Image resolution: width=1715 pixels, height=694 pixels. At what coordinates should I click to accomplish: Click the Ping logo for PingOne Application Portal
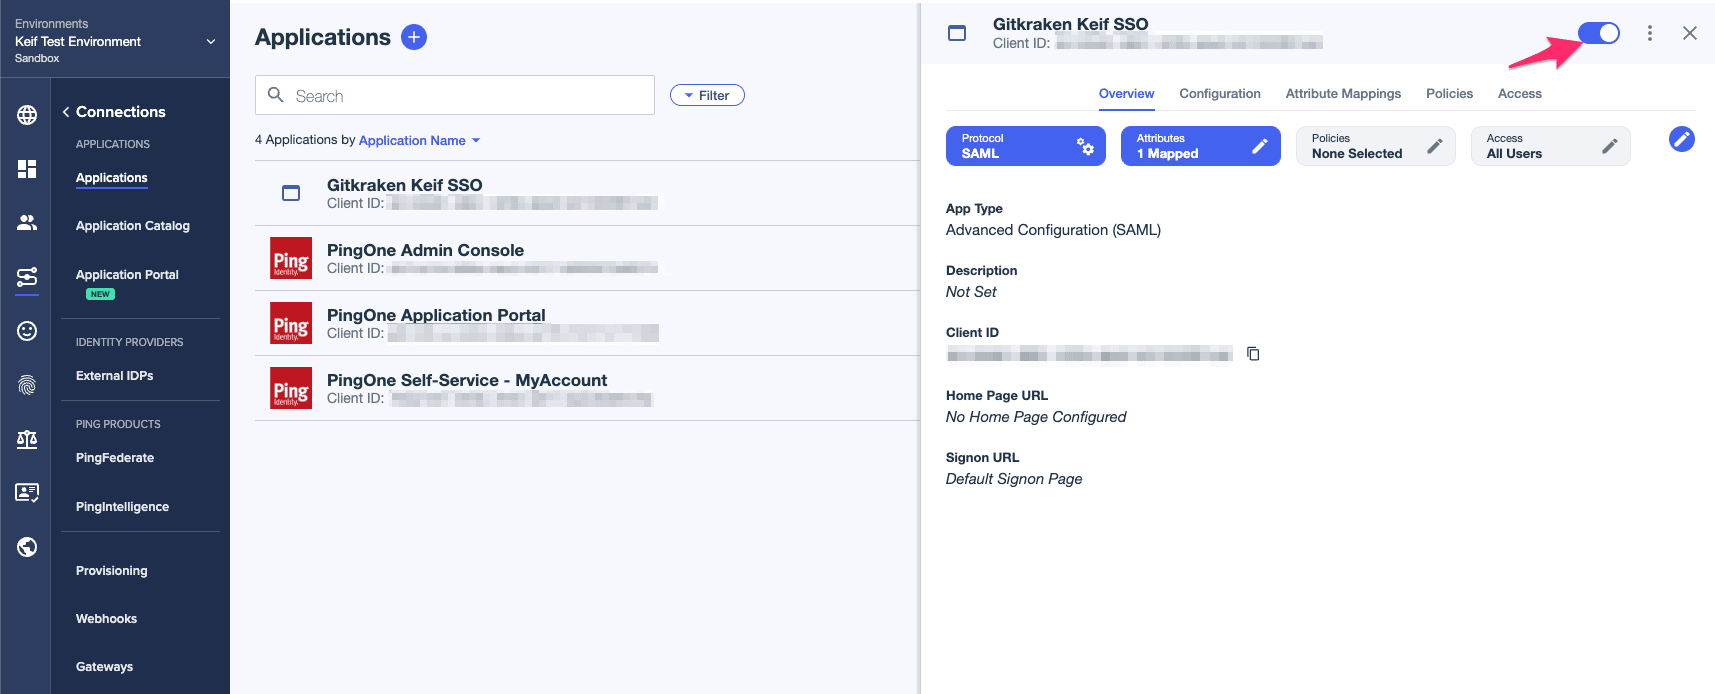[291, 323]
